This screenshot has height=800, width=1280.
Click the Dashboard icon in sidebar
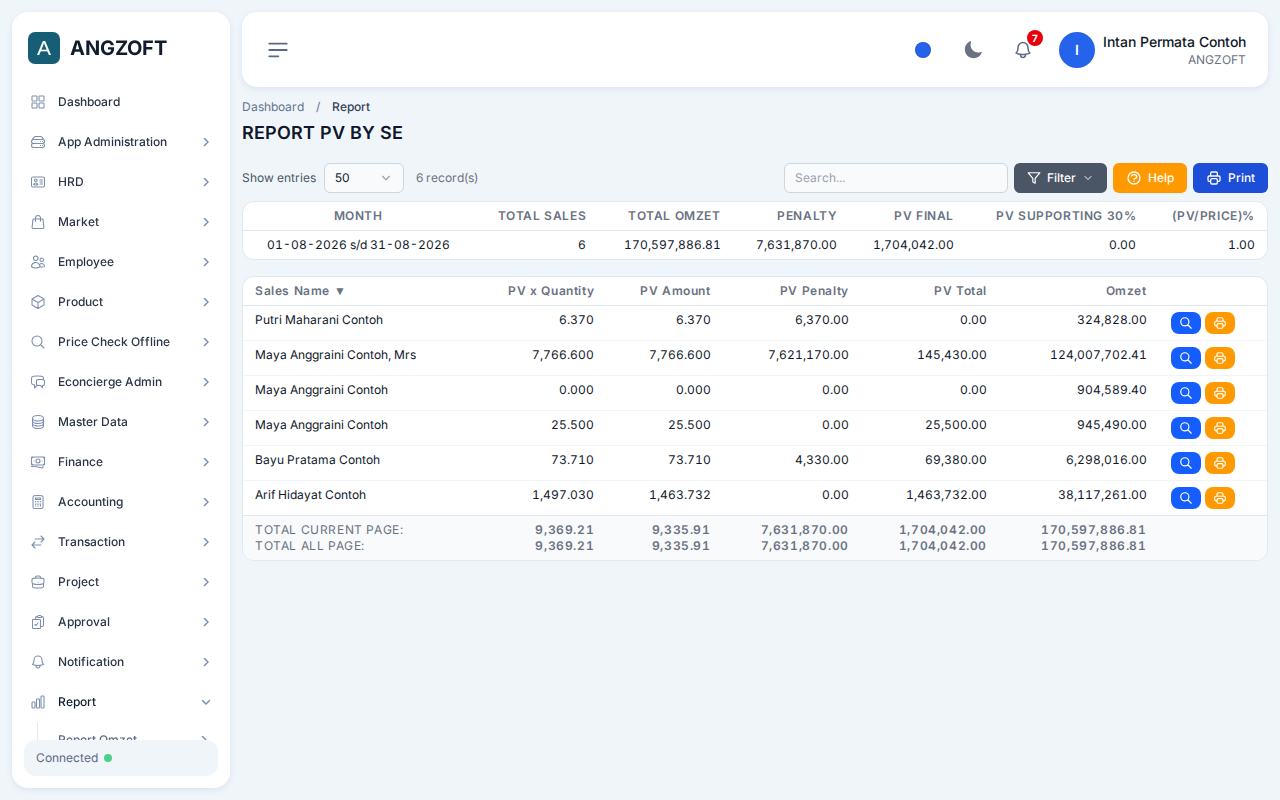coord(38,102)
